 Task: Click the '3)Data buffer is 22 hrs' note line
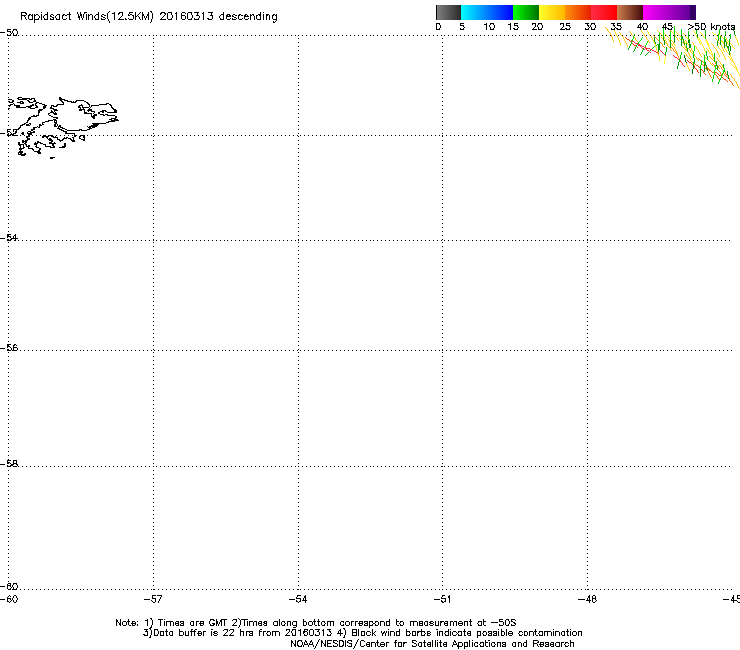tap(362, 633)
